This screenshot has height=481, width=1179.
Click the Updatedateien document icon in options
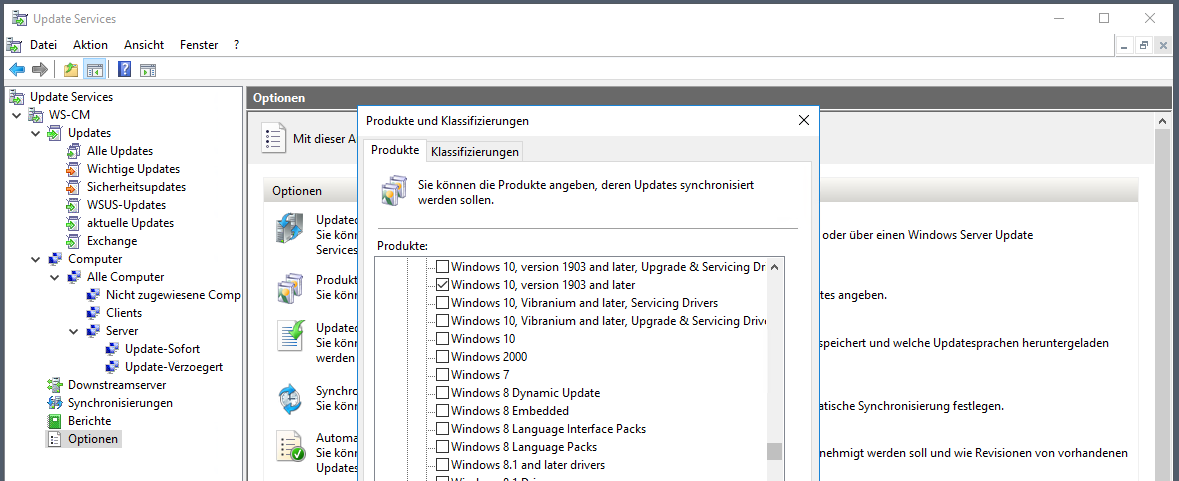click(x=289, y=335)
